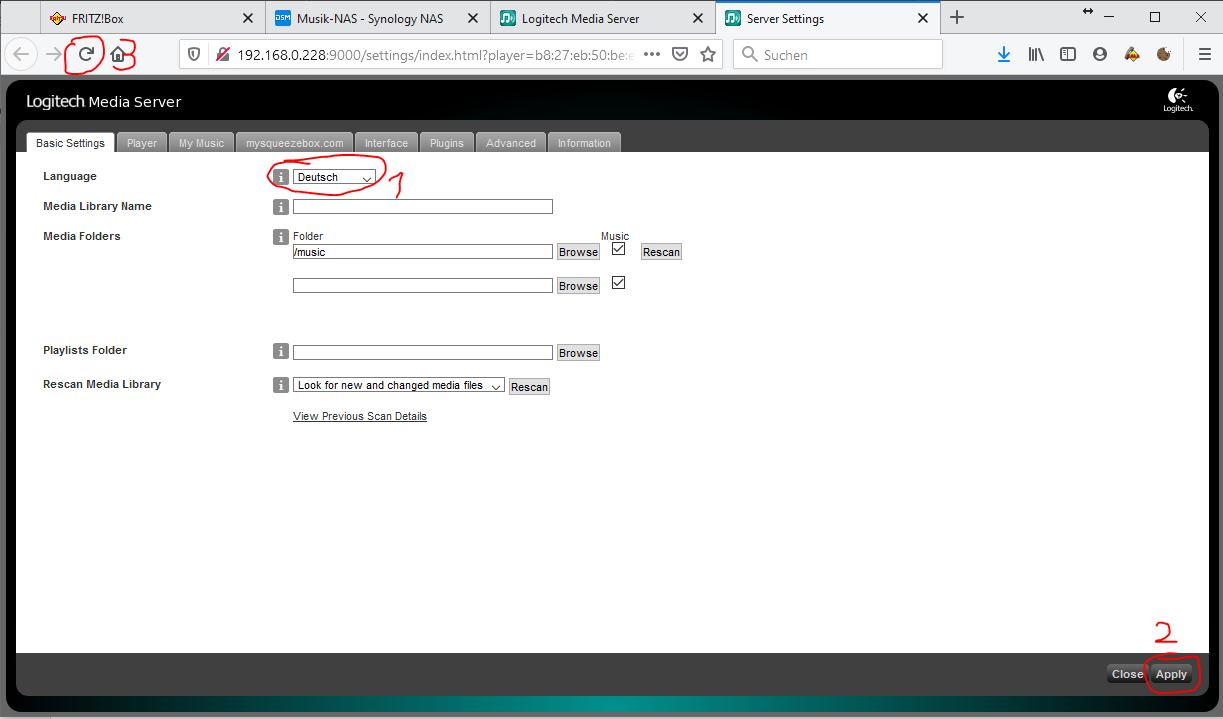Click Rescan next to the /music folder
1223x719 pixels.
[x=661, y=252]
